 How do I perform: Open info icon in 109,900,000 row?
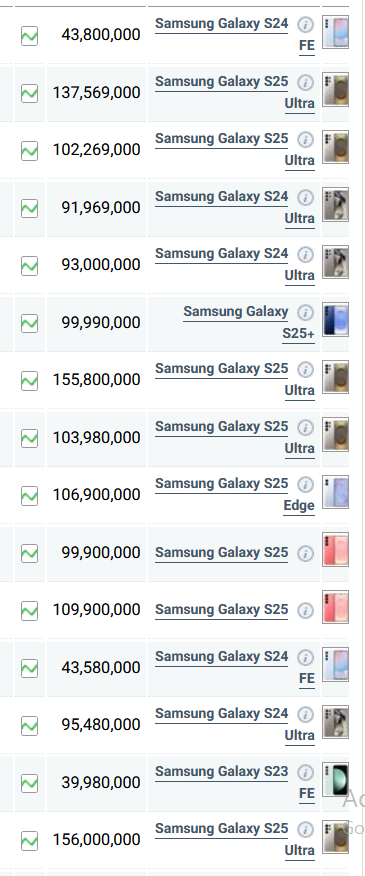[305, 611]
